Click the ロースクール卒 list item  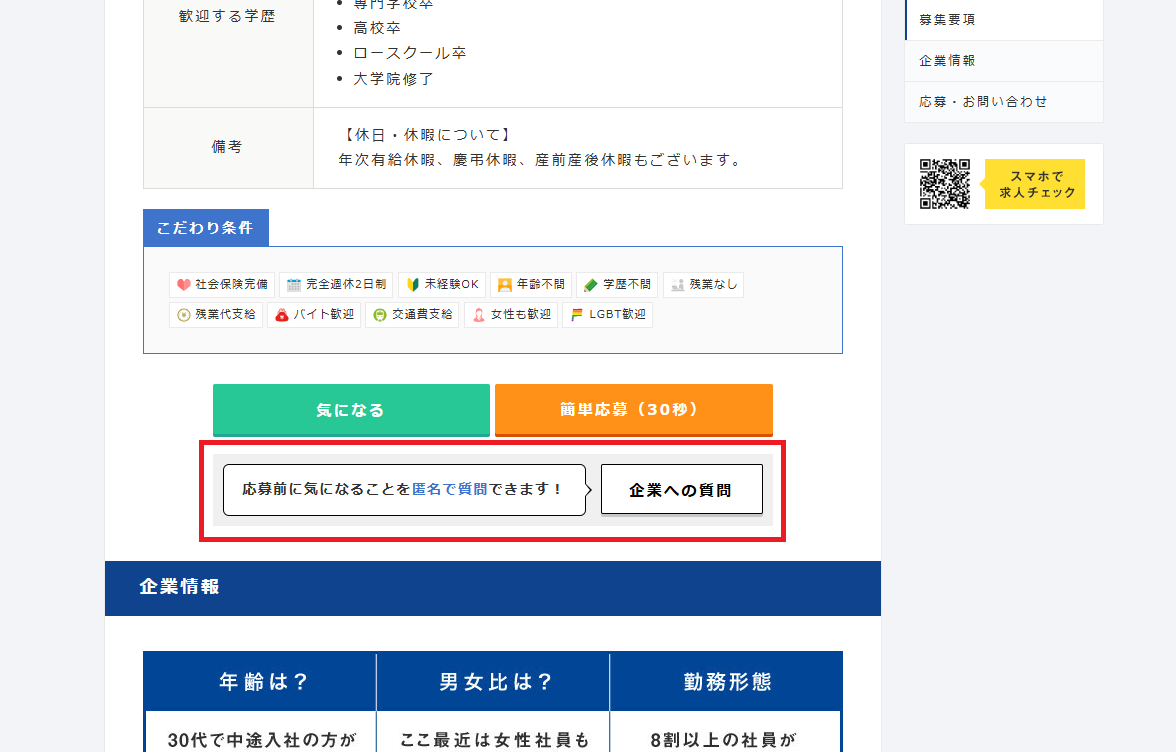(x=410, y=53)
